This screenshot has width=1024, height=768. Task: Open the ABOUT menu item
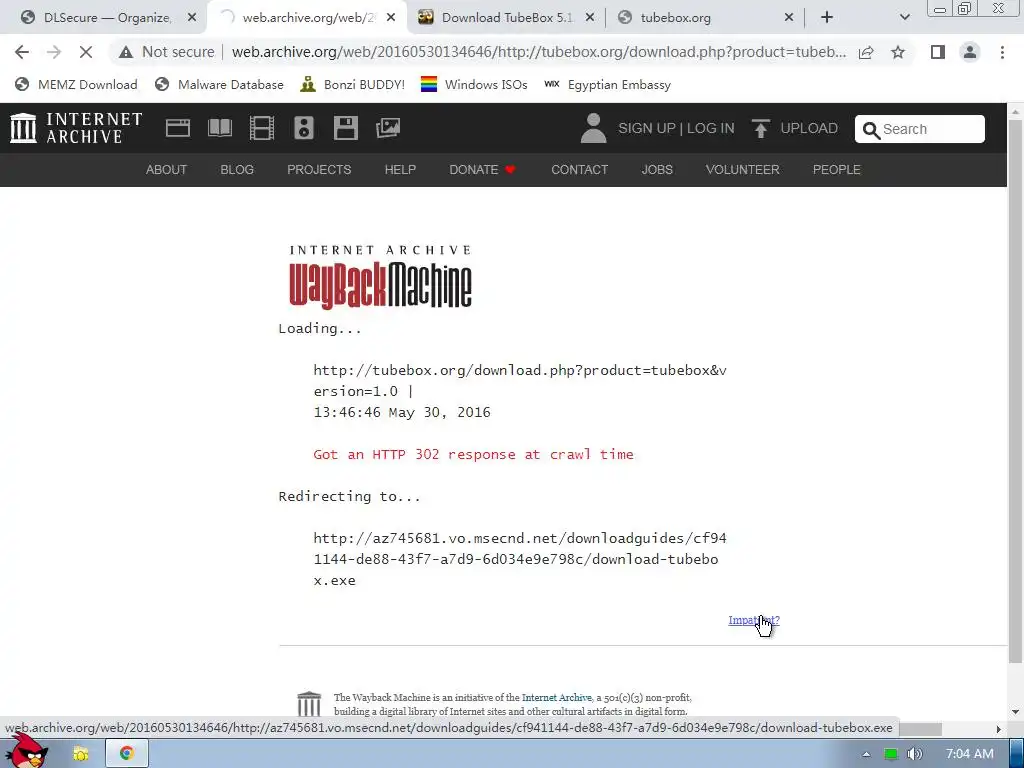pos(166,170)
